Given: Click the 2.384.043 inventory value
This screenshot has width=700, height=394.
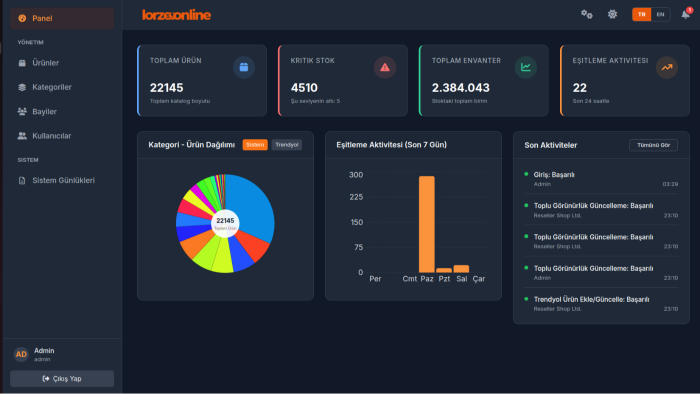Looking at the screenshot, I should [461, 88].
